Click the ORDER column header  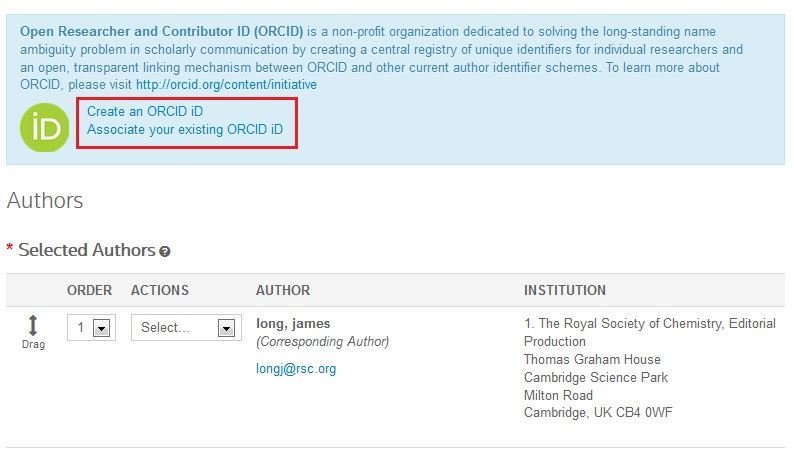(90, 290)
